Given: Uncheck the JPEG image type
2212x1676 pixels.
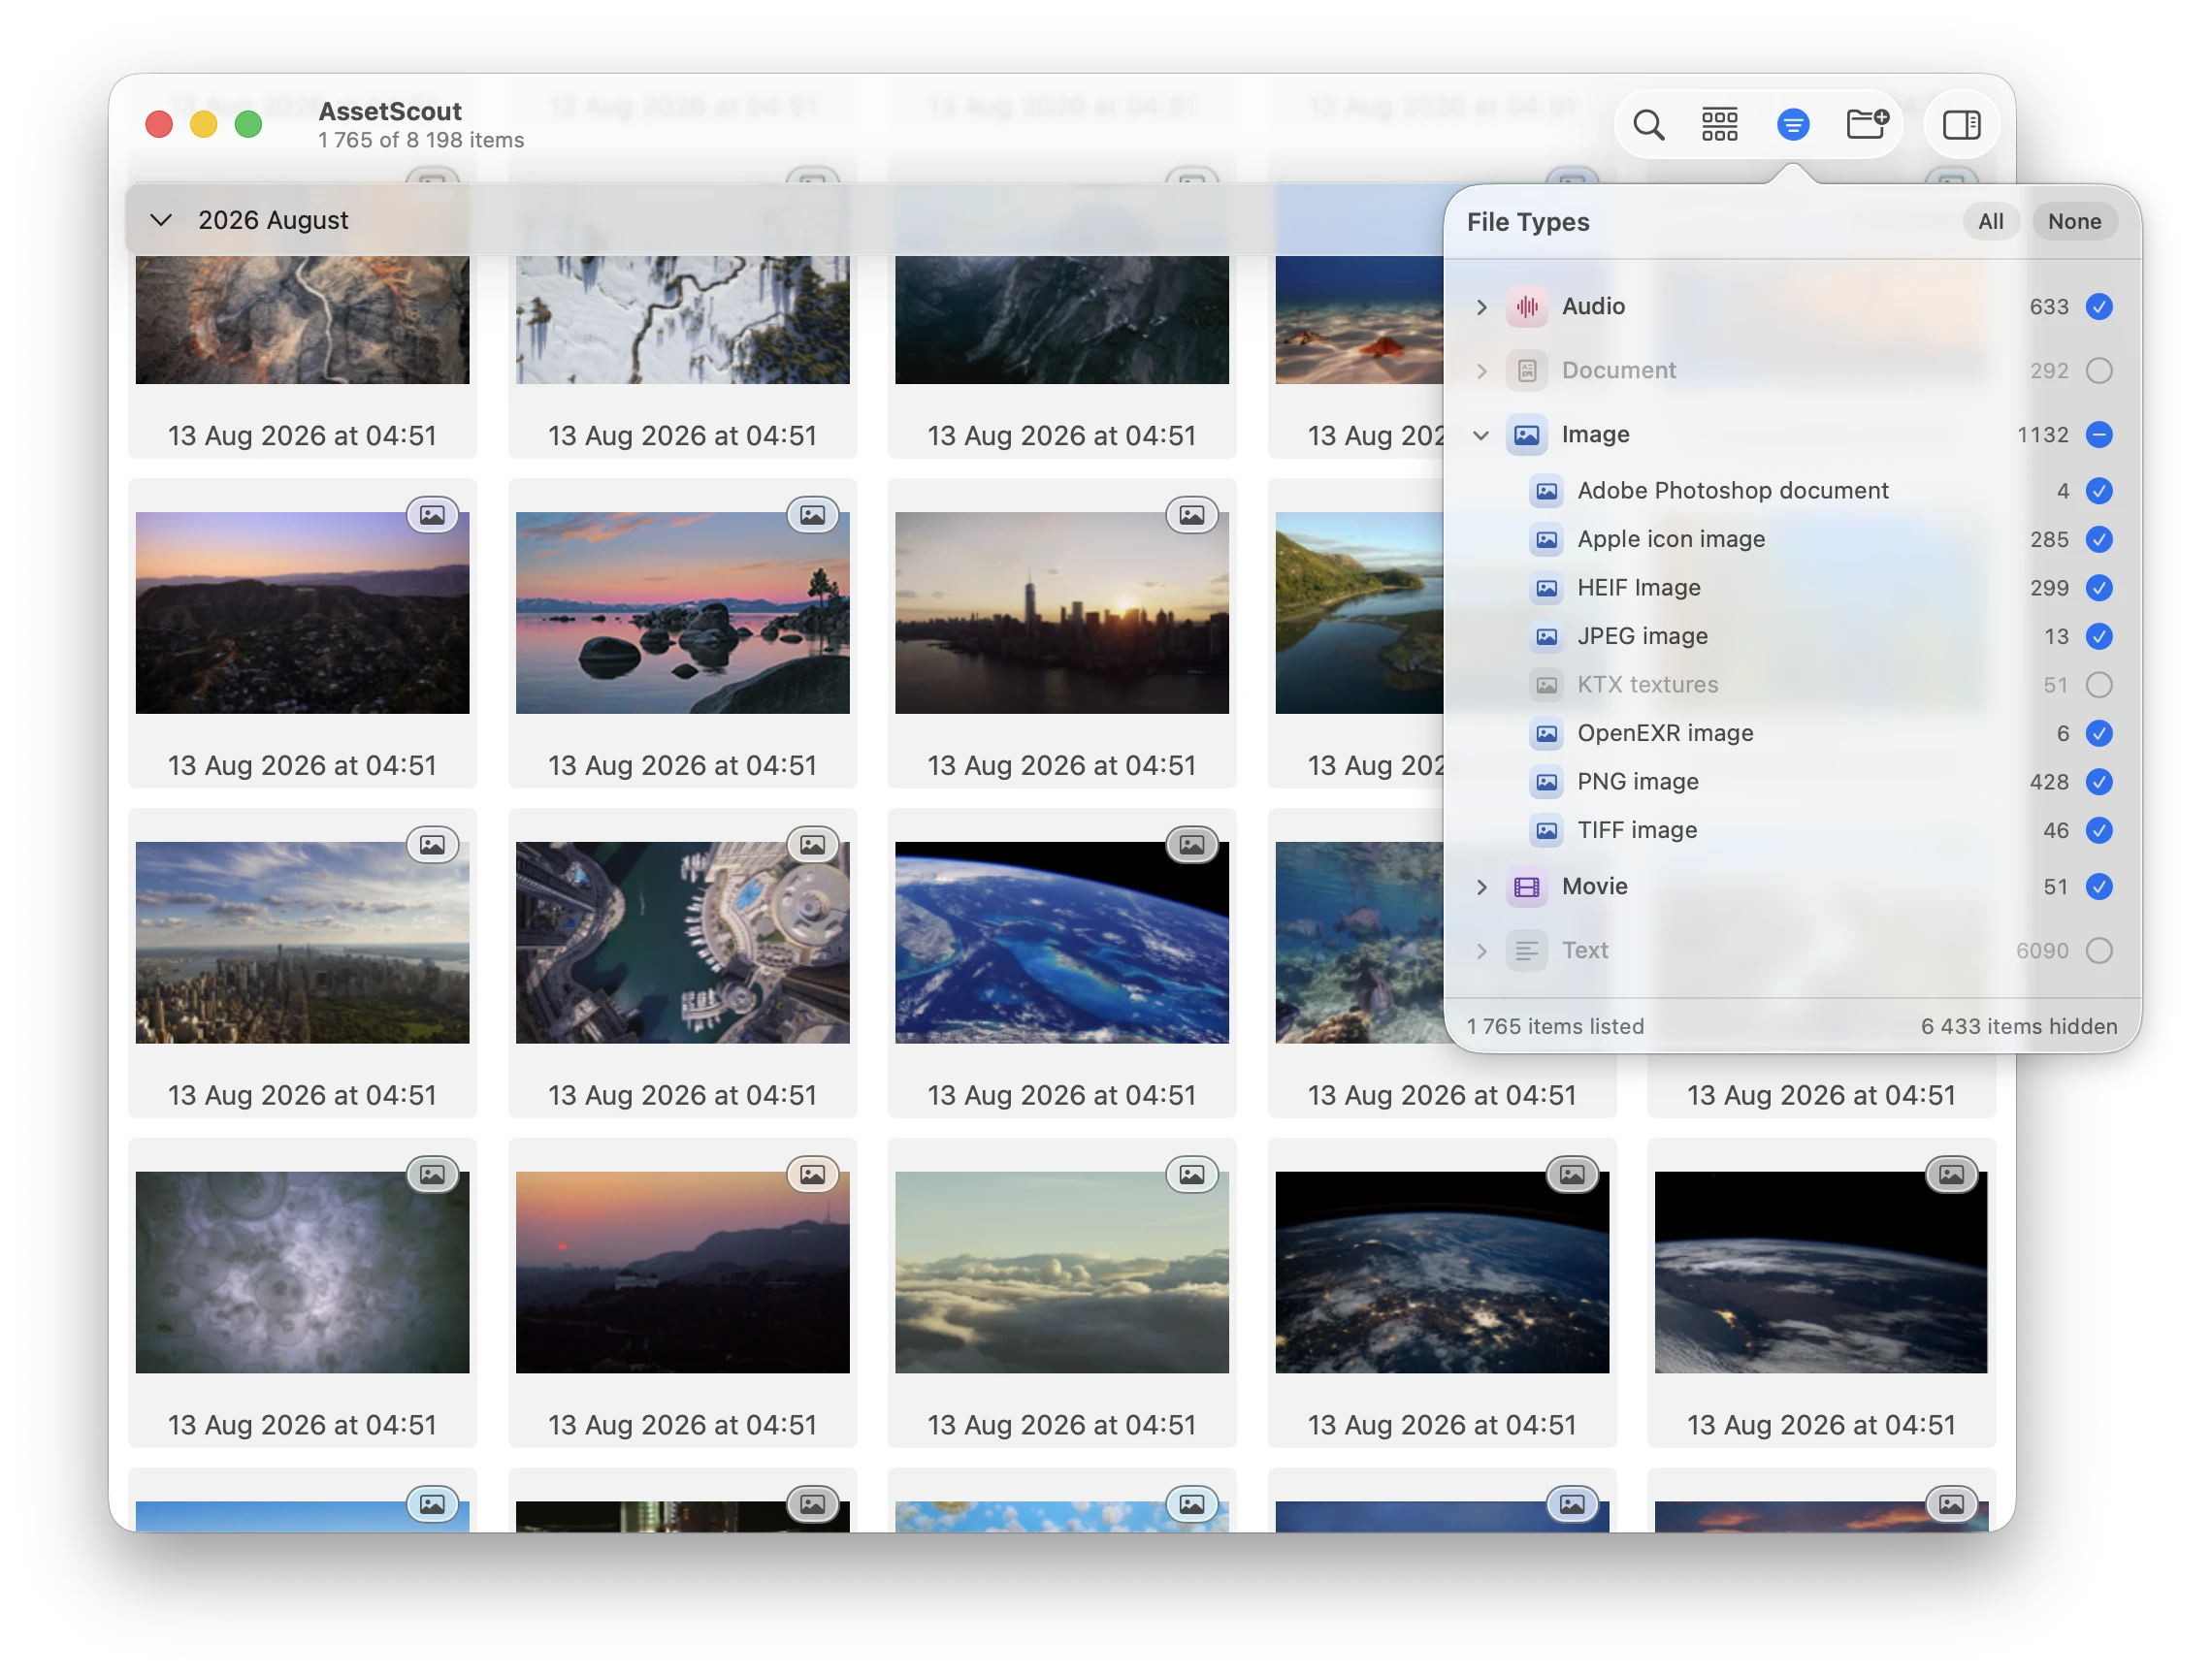Looking at the screenshot, I should pyautogui.click(x=2099, y=637).
